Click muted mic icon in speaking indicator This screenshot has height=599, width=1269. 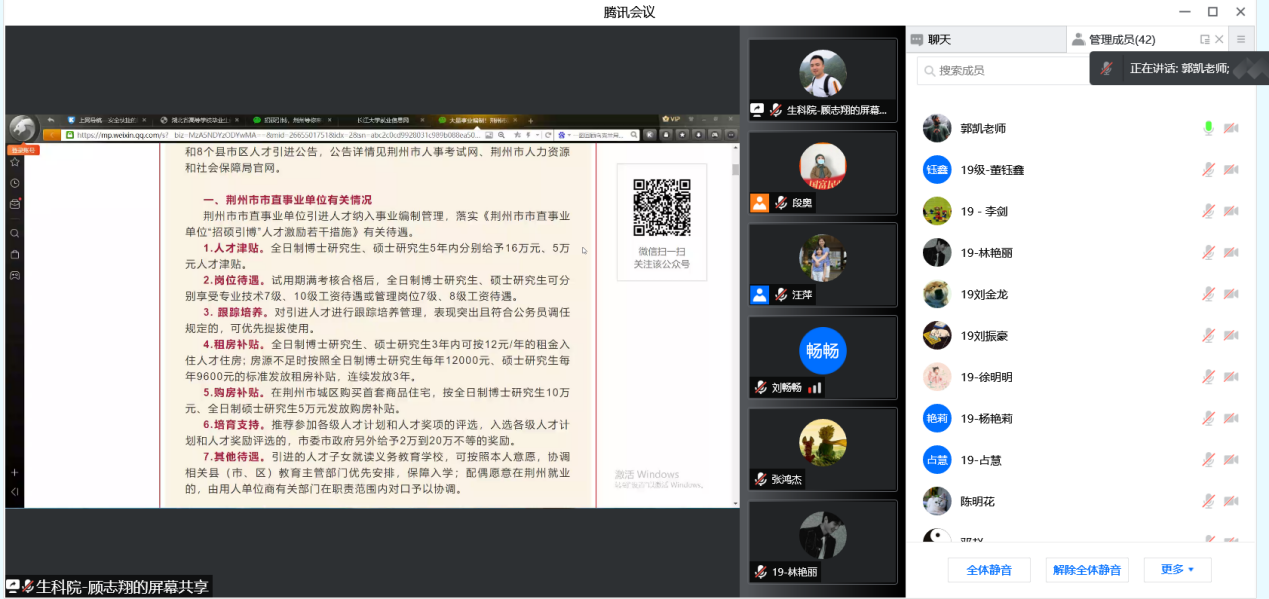pyautogui.click(x=1107, y=69)
